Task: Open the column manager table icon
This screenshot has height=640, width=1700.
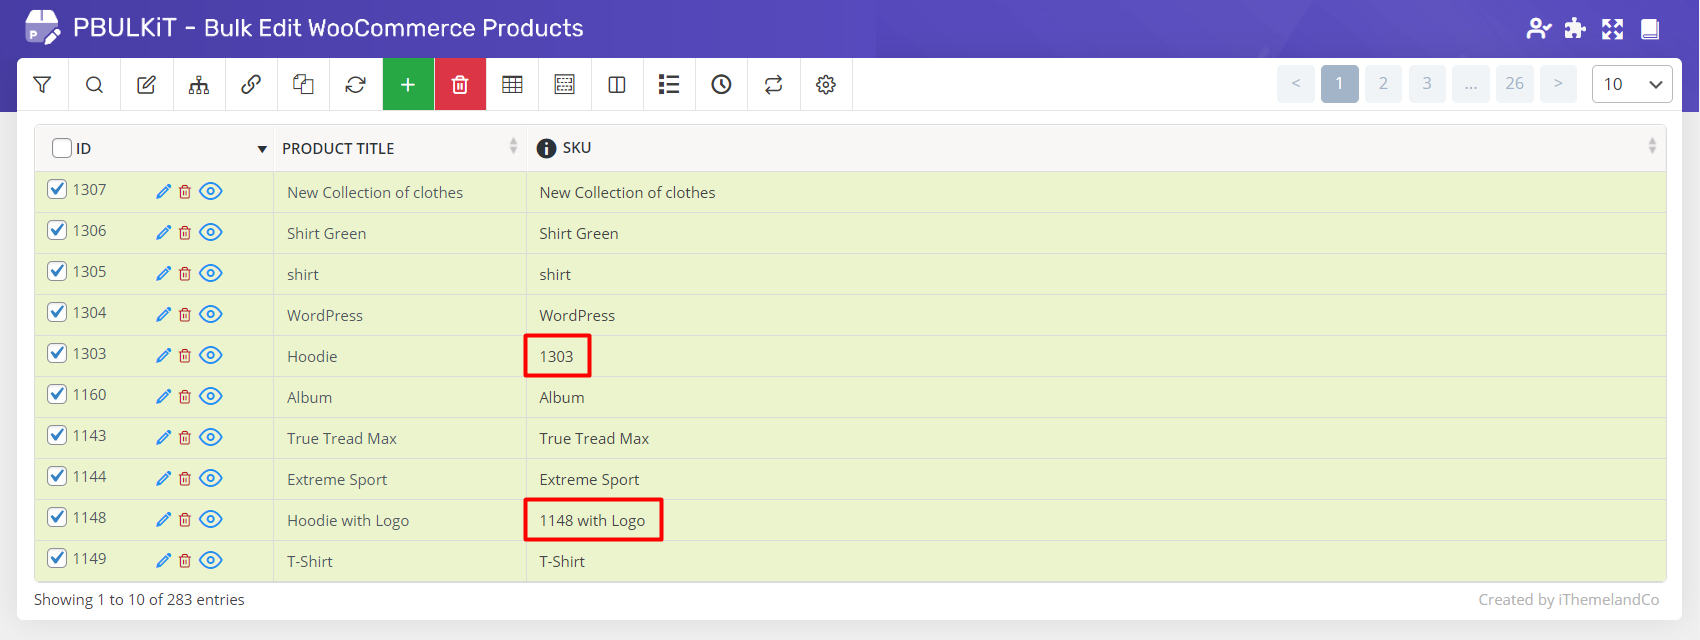Action: (512, 85)
